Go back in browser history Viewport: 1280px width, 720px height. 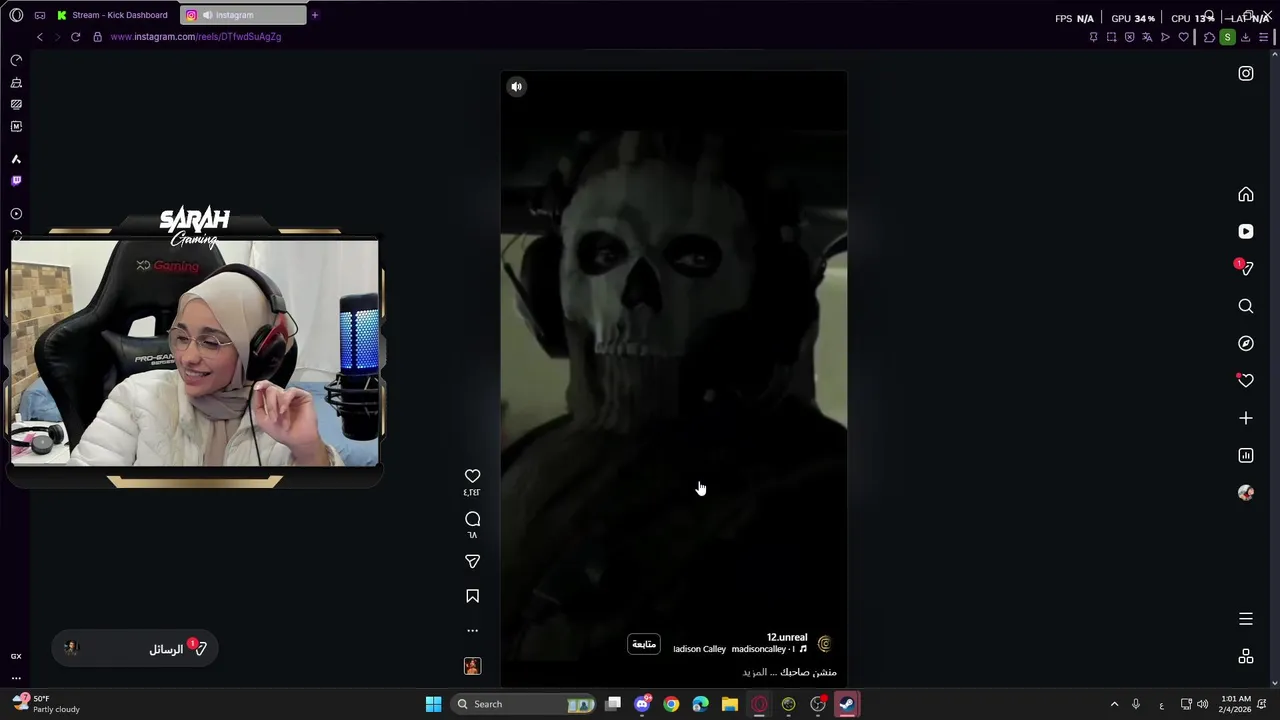40,37
